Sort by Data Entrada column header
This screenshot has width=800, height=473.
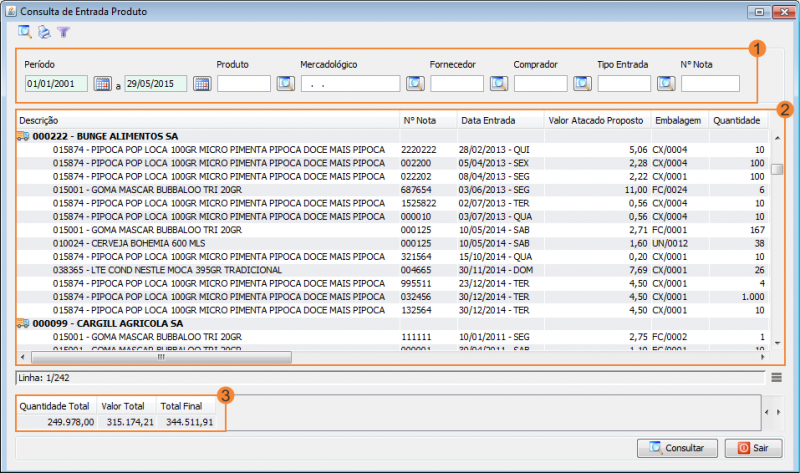click(501, 121)
